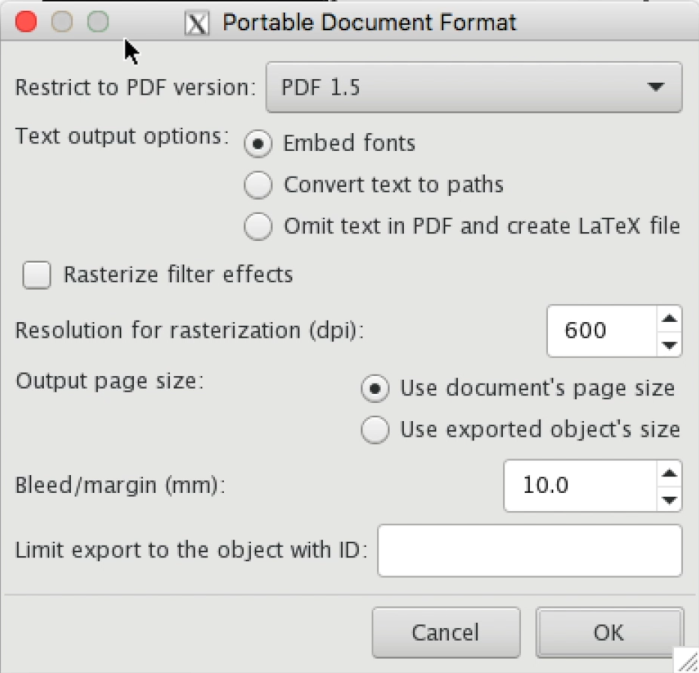Enable Rasterize filter effects checkbox
The image size is (699, 673).
(x=37, y=275)
